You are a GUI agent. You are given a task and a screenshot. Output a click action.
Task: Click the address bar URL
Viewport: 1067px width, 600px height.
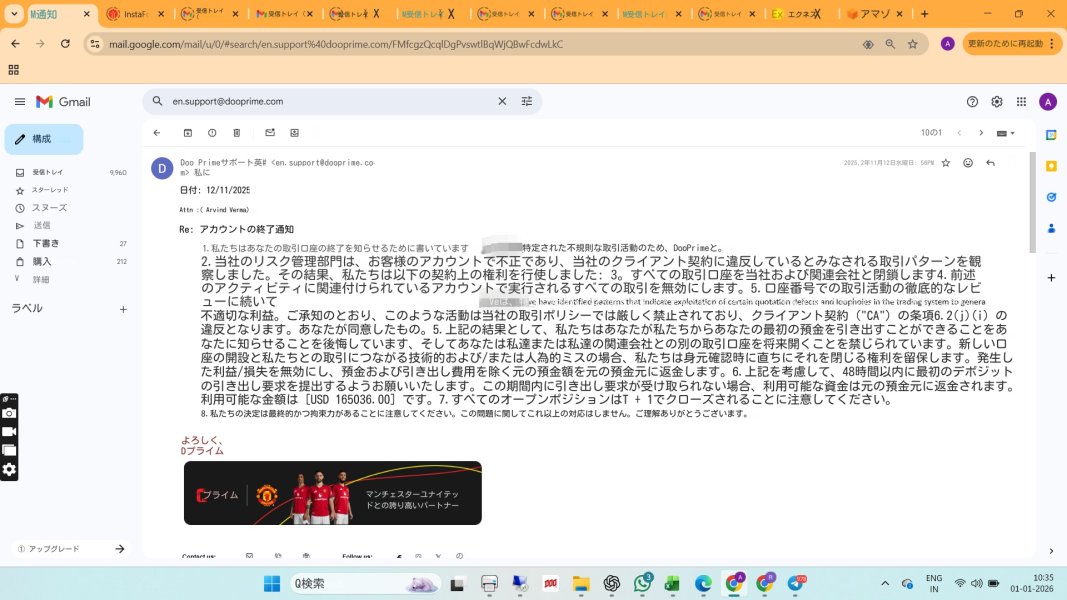pyautogui.click(x=335, y=44)
